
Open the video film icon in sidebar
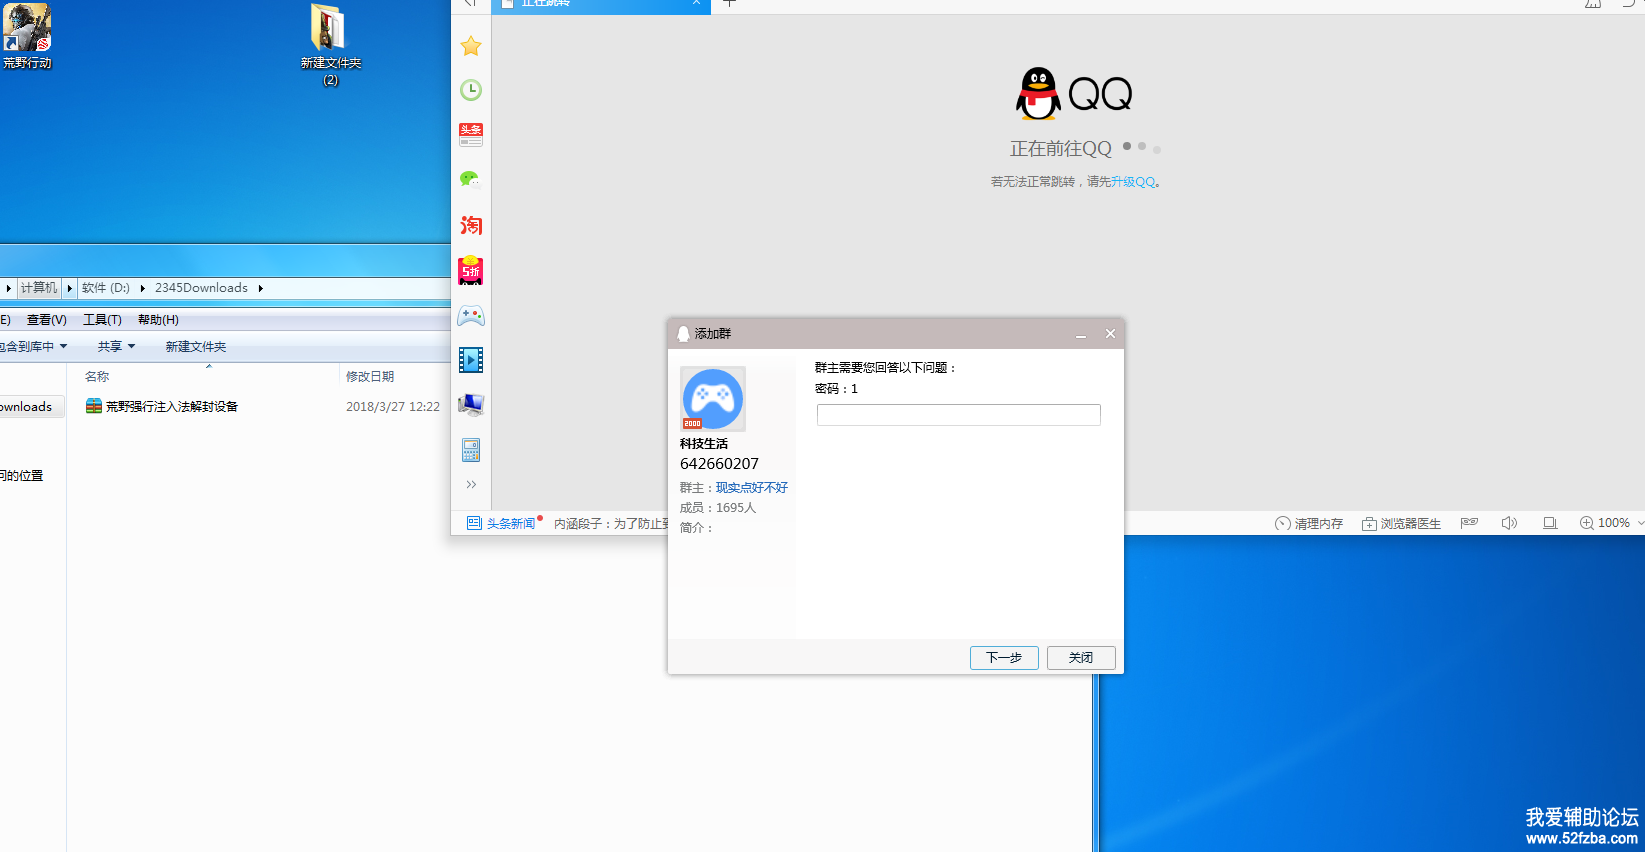click(471, 360)
